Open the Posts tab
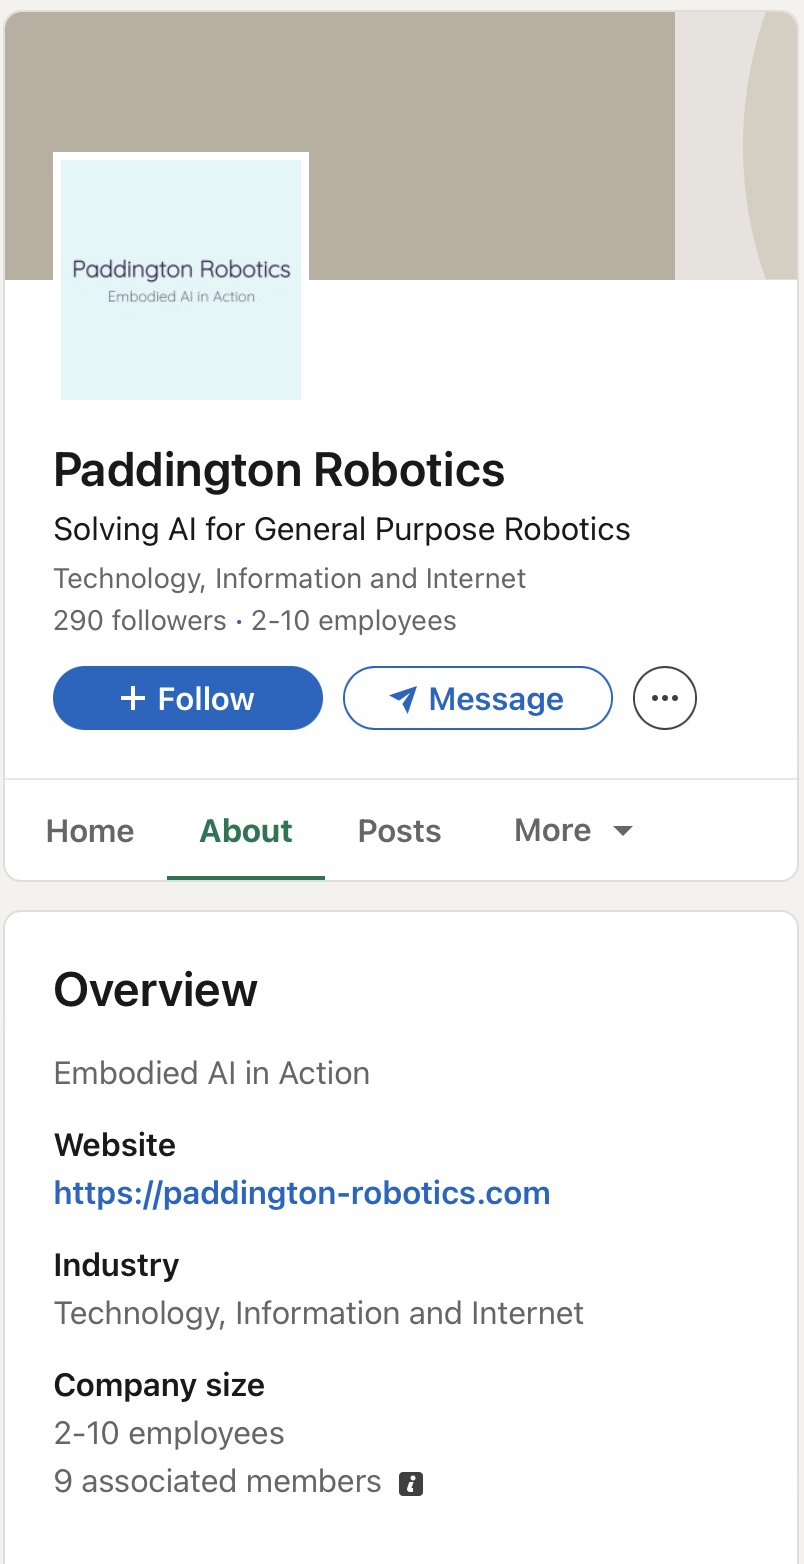This screenshot has height=1564, width=804. [x=399, y=831]
